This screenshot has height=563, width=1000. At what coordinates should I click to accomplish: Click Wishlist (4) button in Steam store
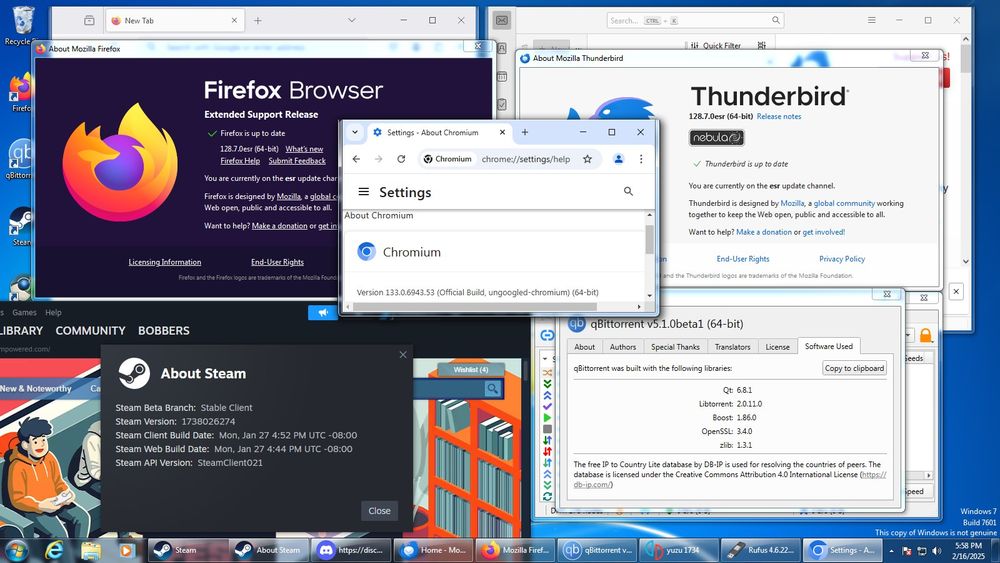pos(471,369)
